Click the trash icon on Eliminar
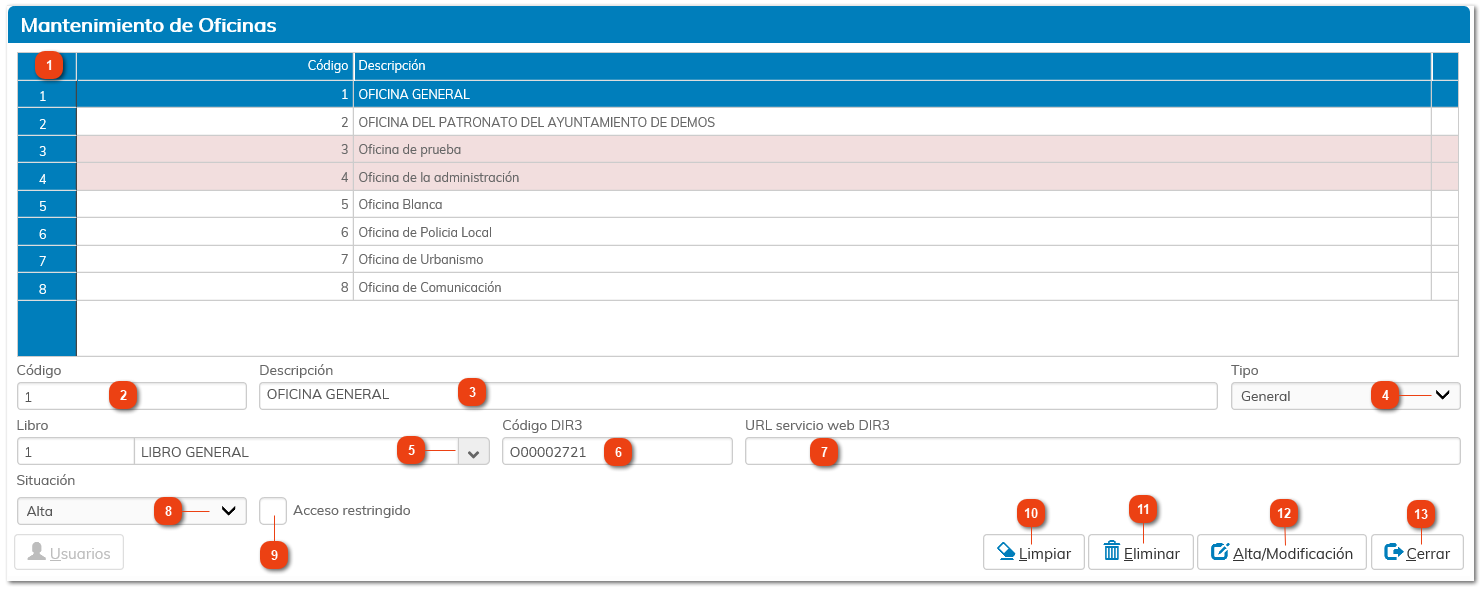Viewport: 1483px width, 590px height. [1111, 551]
